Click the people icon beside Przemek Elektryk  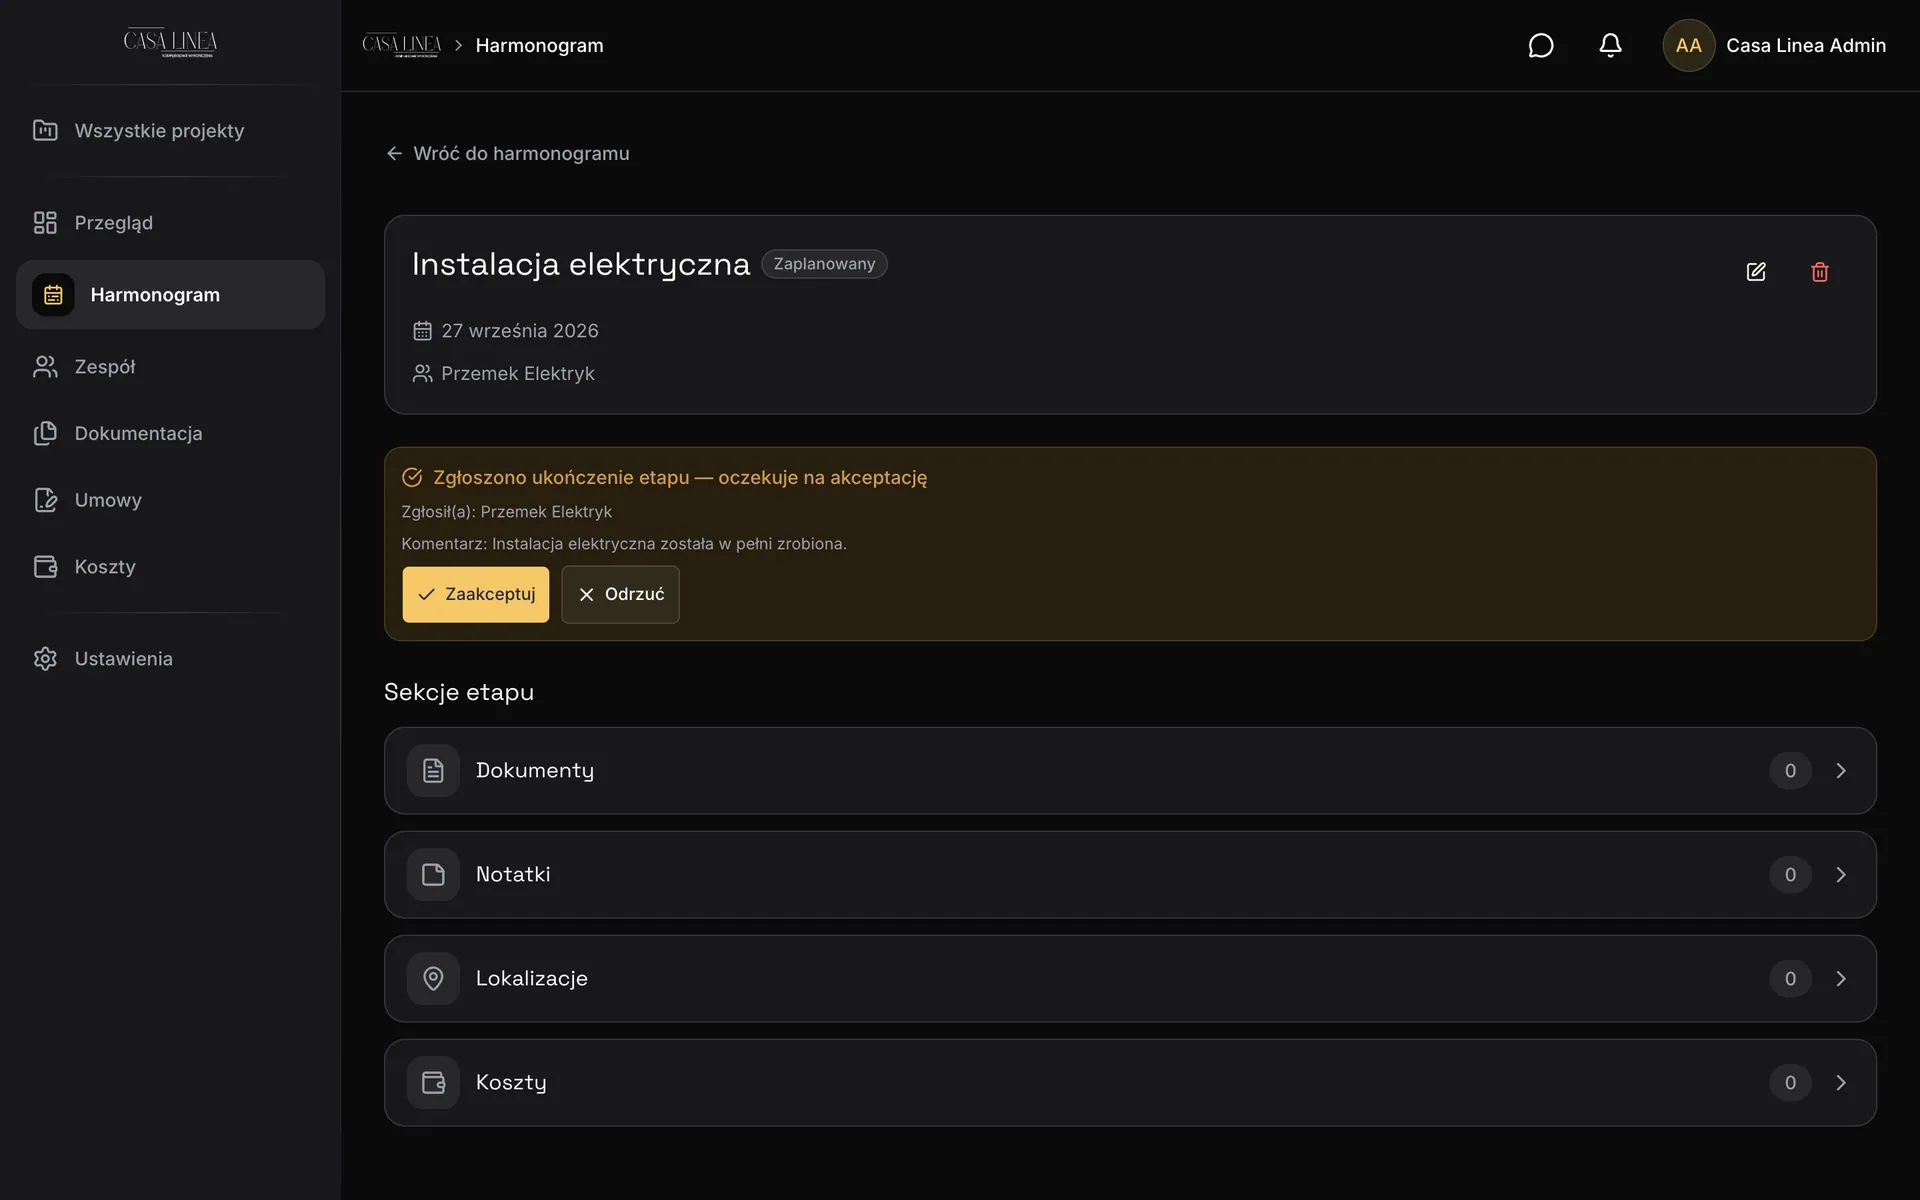[x=422, y=373]
